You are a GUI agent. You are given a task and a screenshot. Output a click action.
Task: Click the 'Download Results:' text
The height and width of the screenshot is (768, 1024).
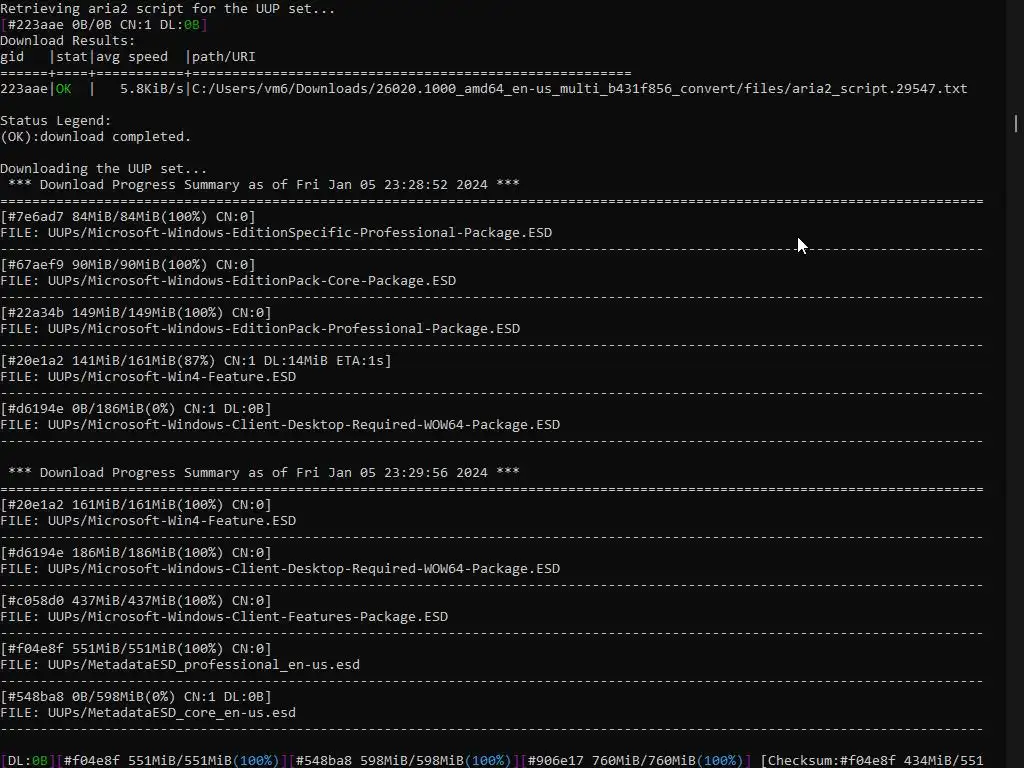pyautogui.click(x=67, y=40)
